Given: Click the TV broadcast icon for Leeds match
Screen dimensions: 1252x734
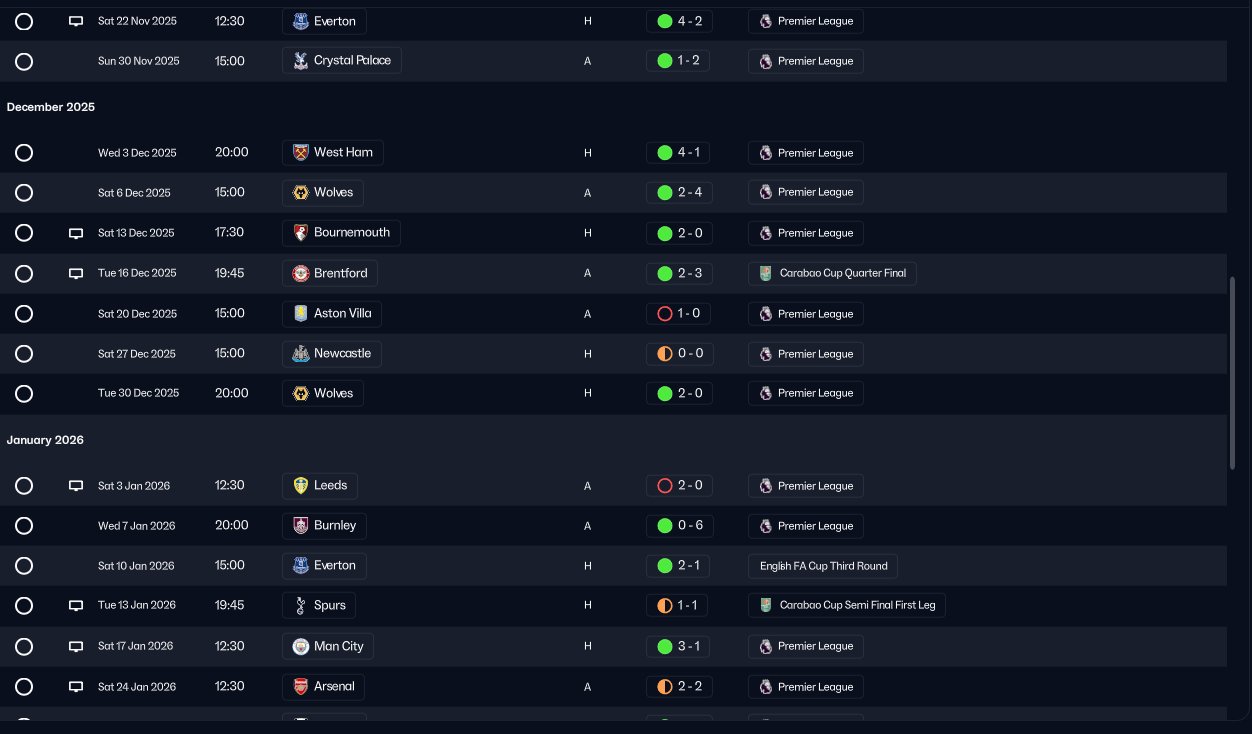Looking at the screenshot, I should coord(75,486).
